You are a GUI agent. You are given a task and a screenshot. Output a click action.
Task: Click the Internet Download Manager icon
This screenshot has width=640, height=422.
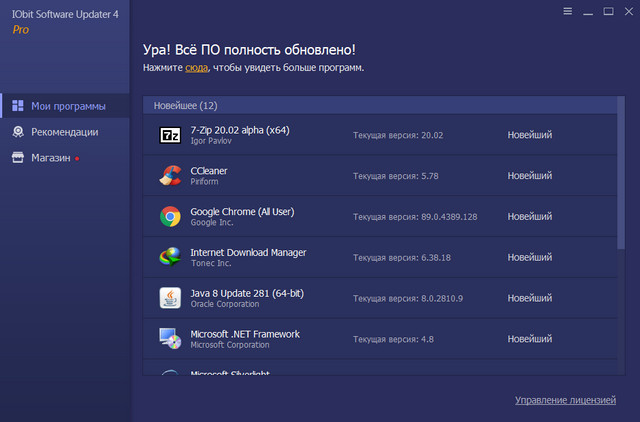(x=169, y=257)
